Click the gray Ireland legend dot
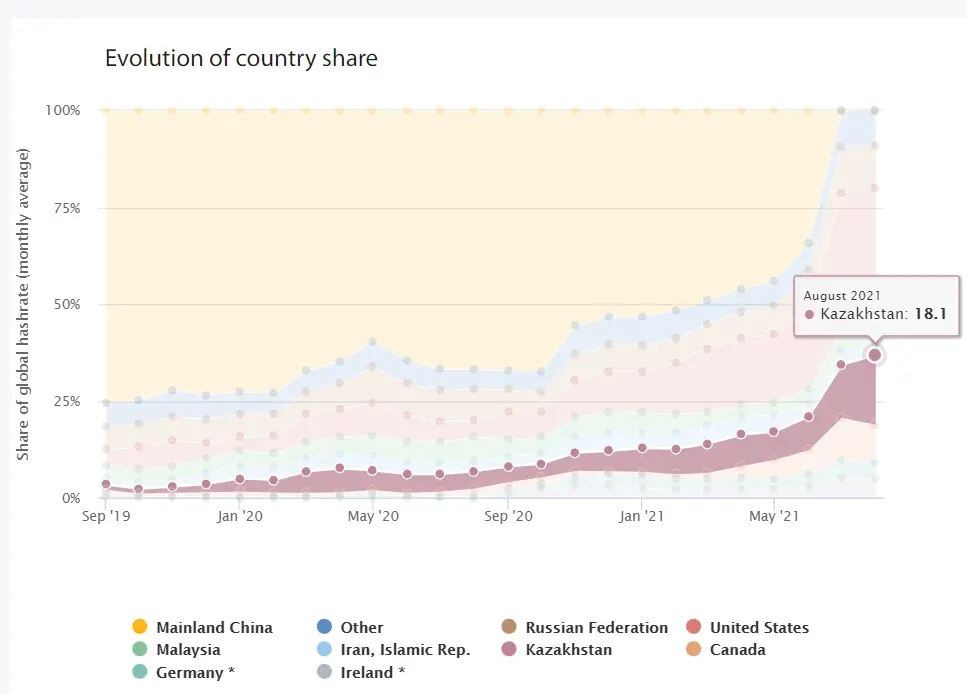967x694 pixels. 324,672
